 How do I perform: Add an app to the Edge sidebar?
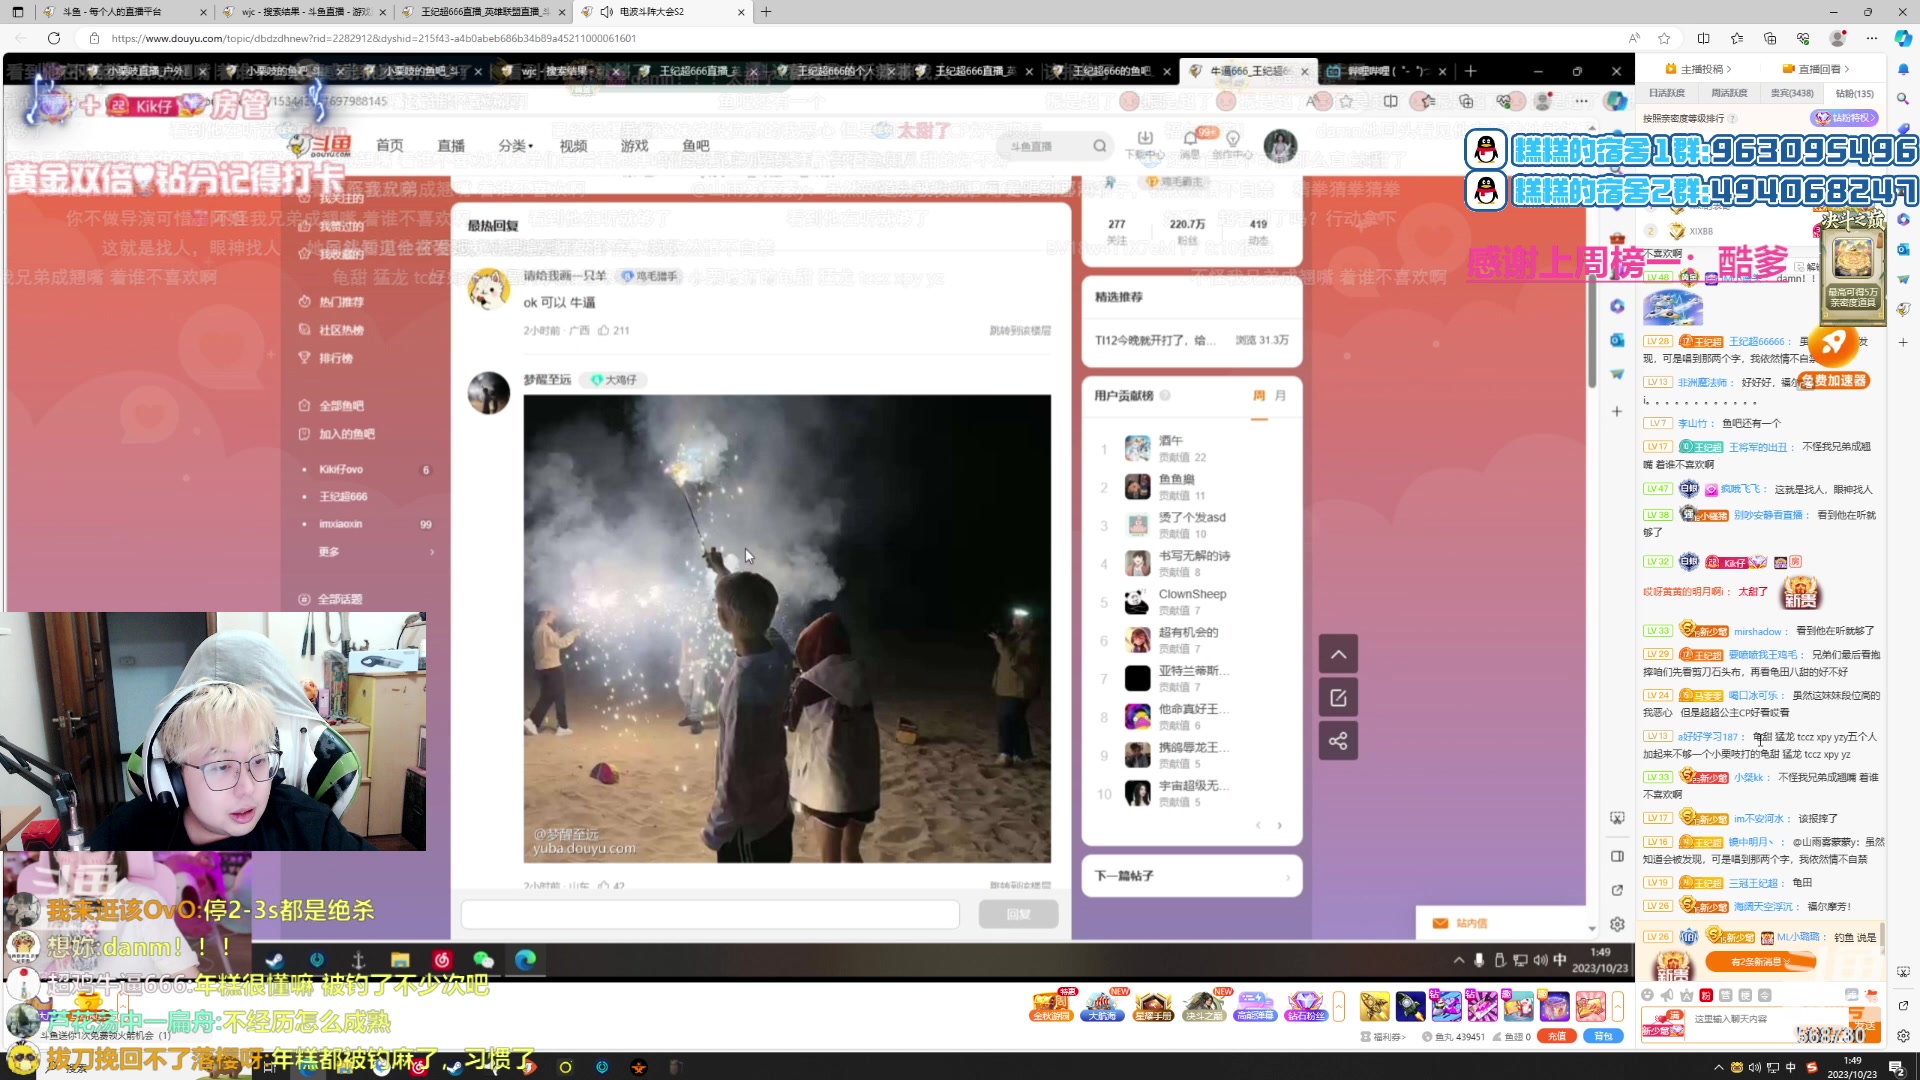(x=1903, y=342)
